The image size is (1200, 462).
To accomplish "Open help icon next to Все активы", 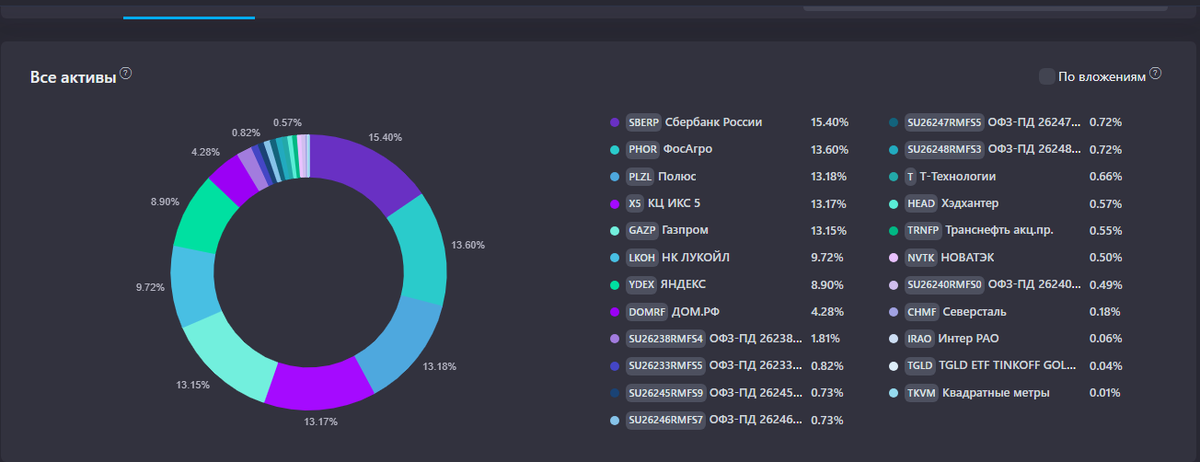I will point(126,74).
